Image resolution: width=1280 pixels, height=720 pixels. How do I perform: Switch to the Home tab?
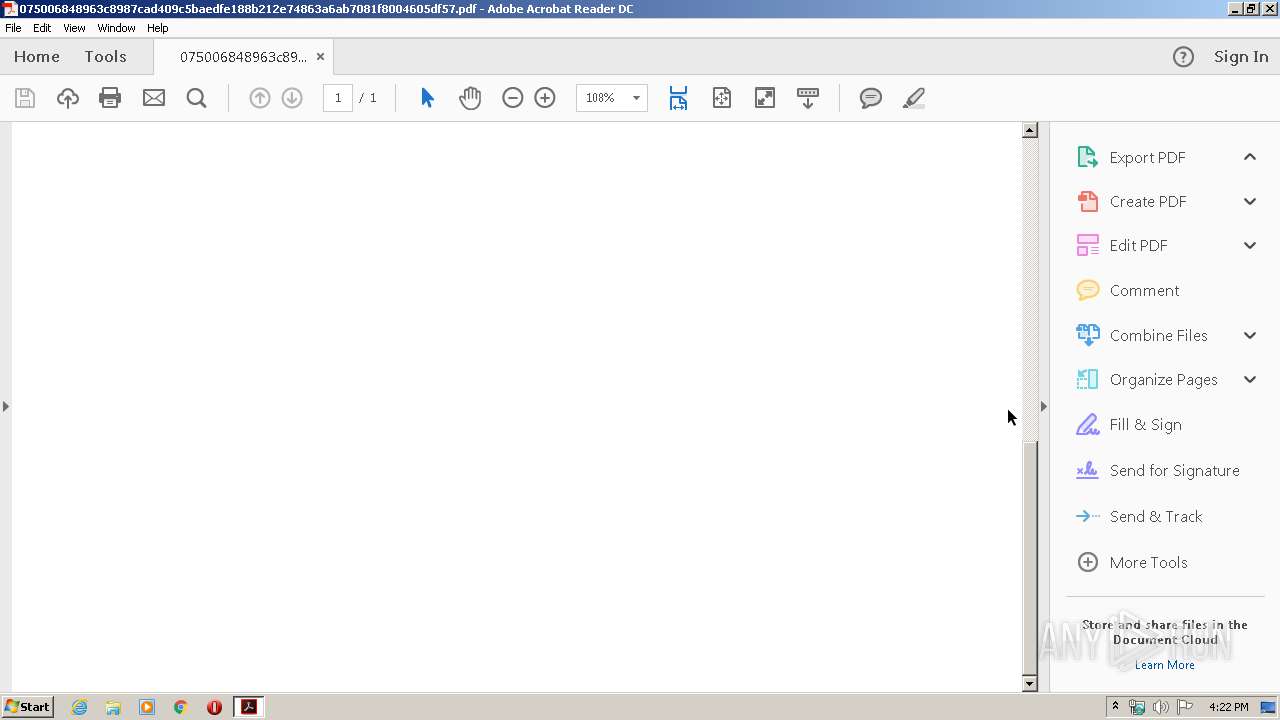[37, 57]
